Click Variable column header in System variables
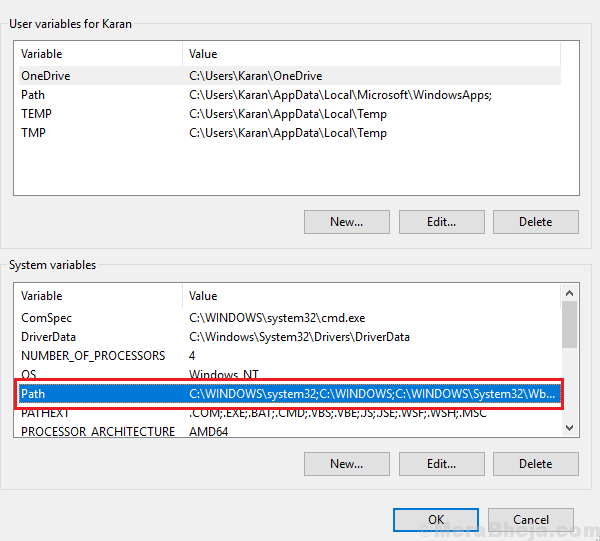This screenshot has height=541, width=600. coord(101,296)
